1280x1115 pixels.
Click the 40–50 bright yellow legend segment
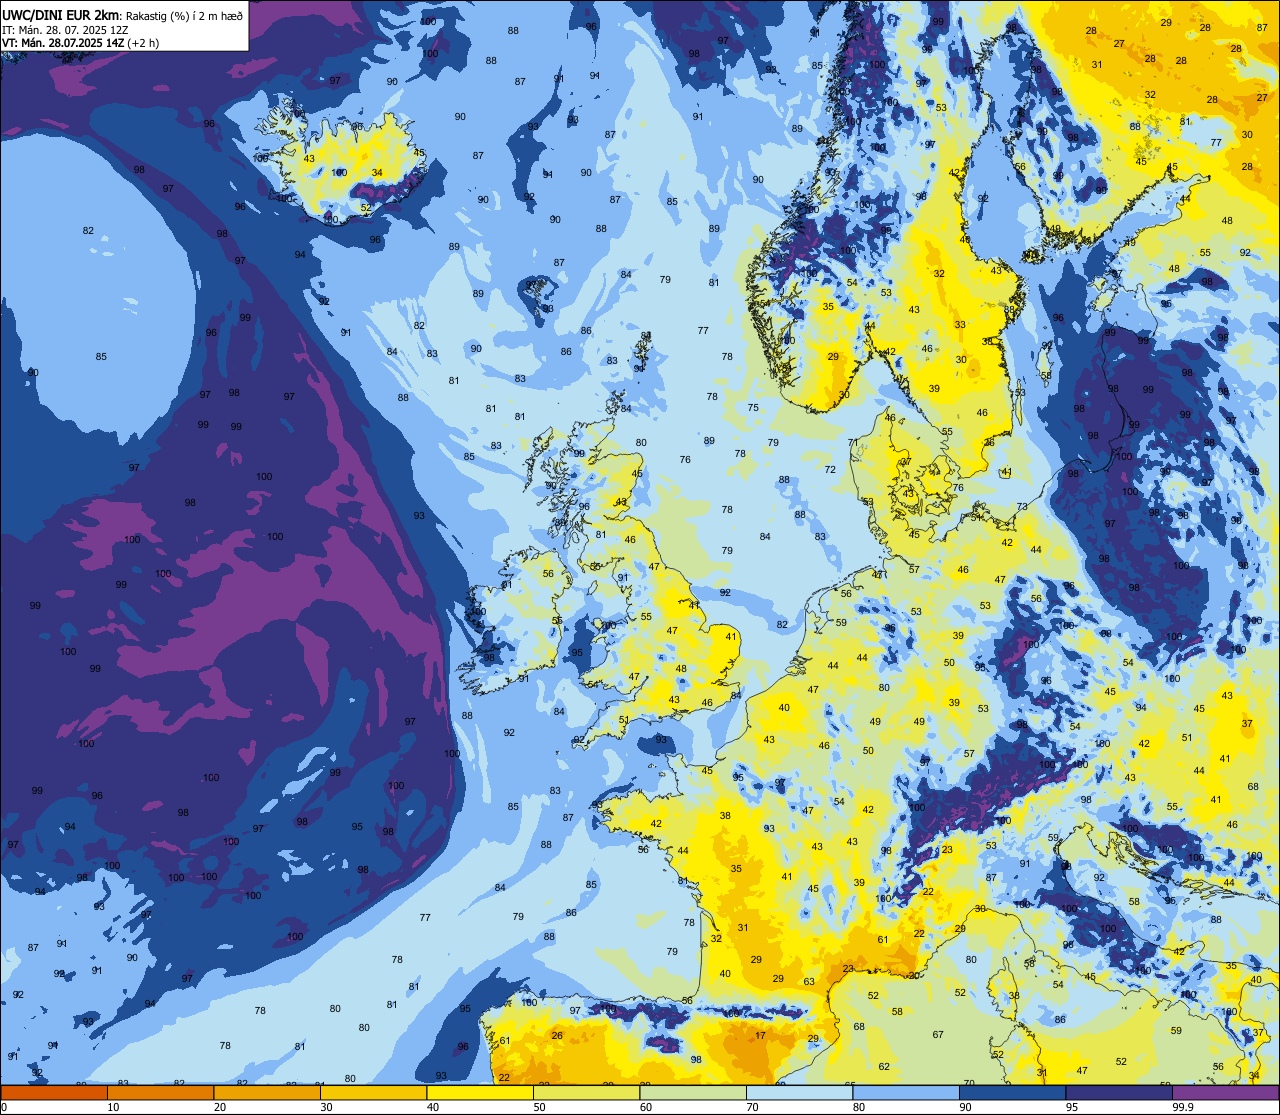click(x=480, y=1092)
